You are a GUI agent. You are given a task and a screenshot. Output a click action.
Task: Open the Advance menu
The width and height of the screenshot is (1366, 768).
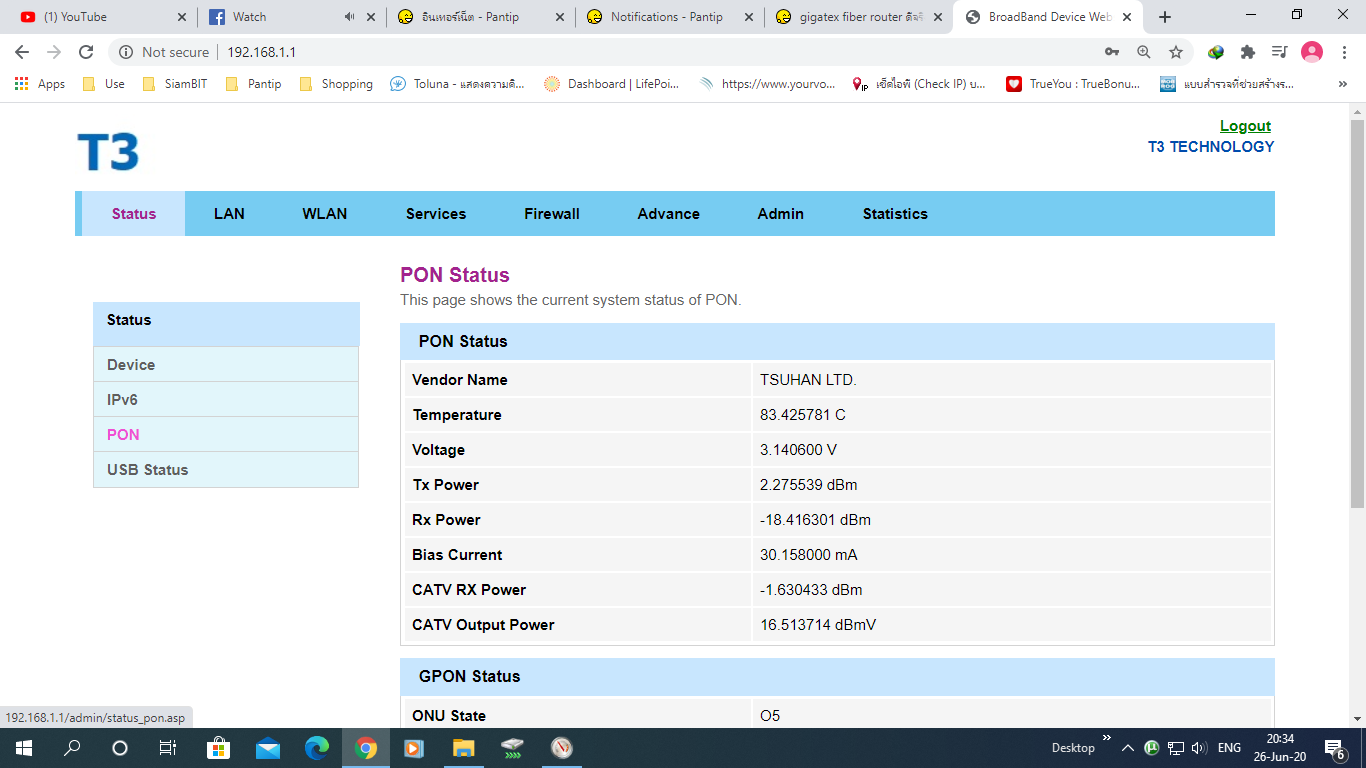click(x=669, y=214)
